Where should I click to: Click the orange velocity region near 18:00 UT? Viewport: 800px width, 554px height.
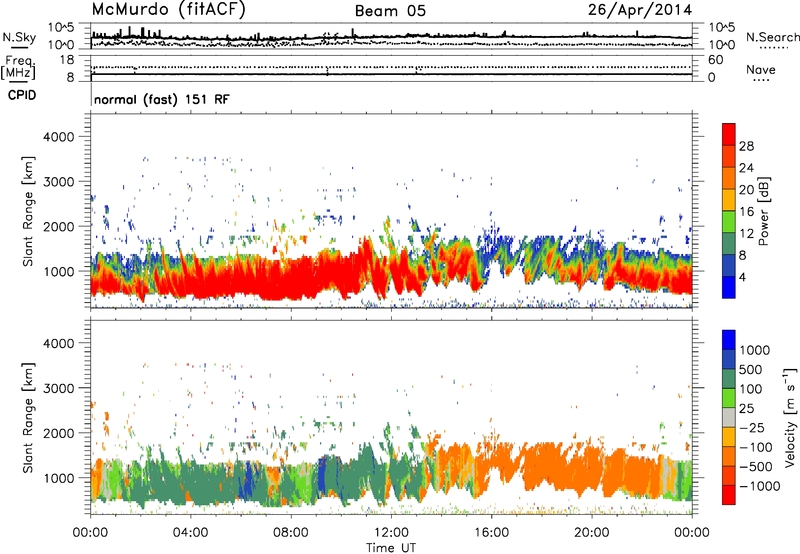coord(541,467)
